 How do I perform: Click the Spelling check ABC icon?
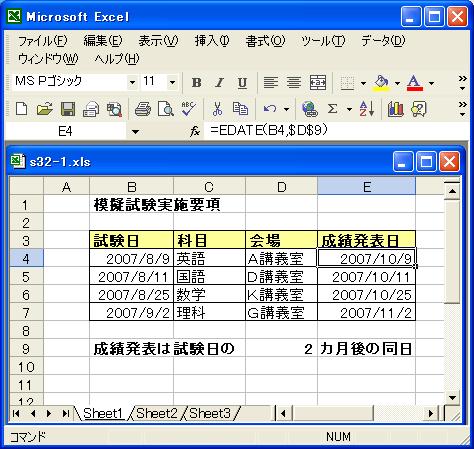coord(188,109)
